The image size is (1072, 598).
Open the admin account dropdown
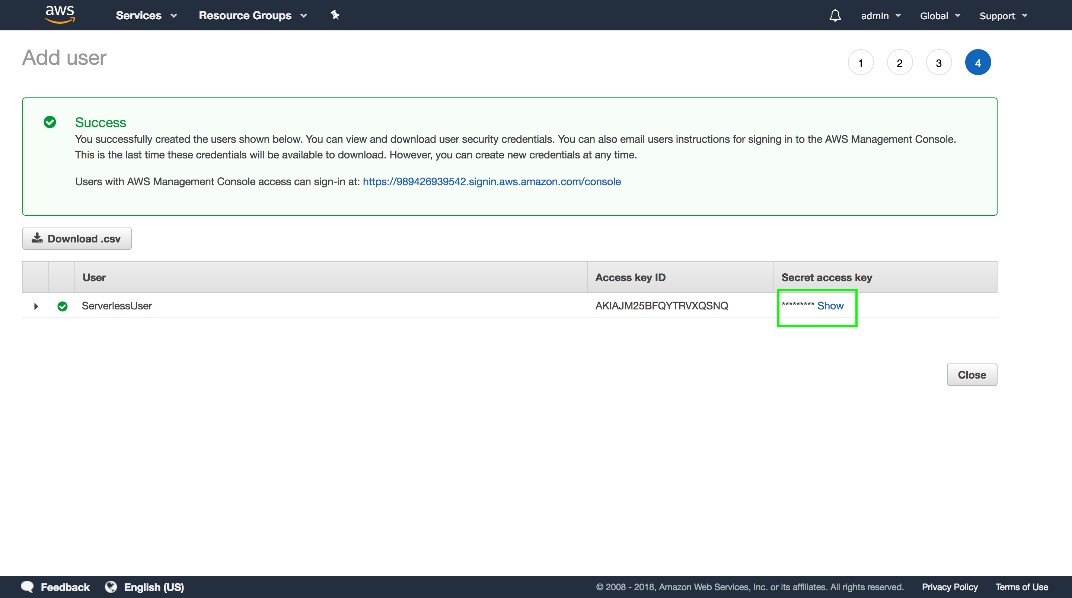pyautogui.click(x=880, y=16)
